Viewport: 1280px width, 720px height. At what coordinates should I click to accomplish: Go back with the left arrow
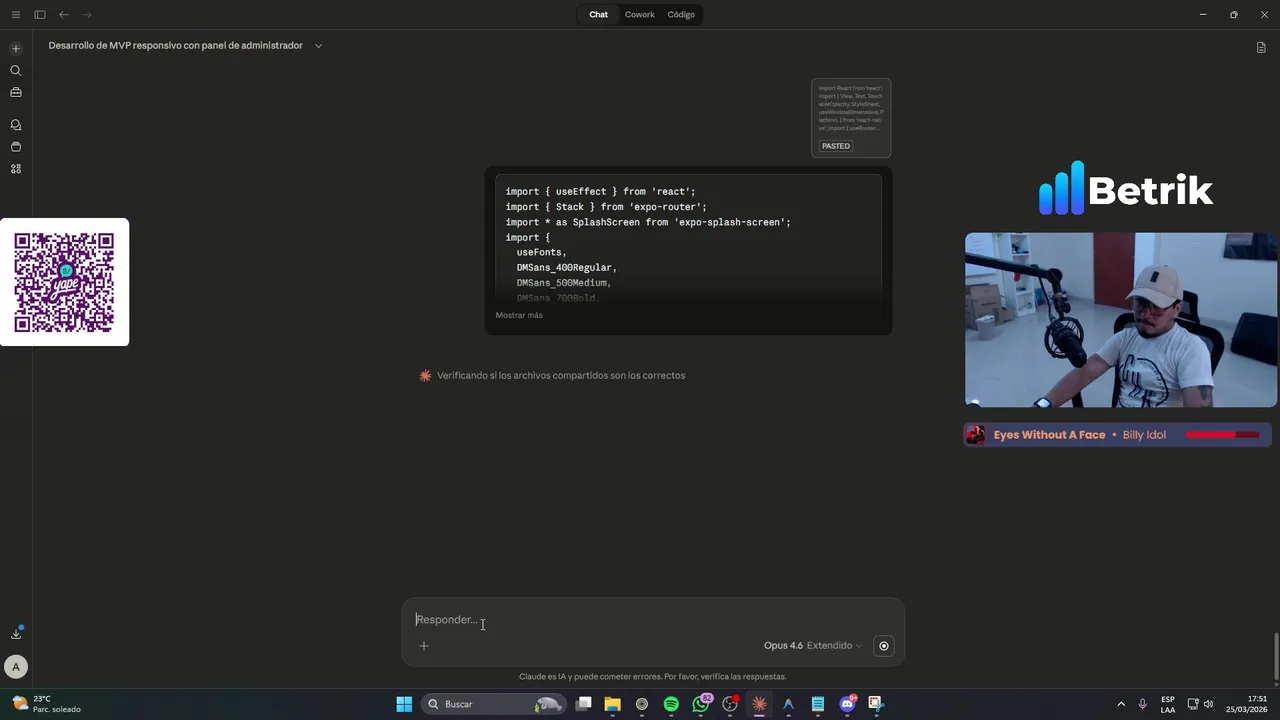point(64,15)
